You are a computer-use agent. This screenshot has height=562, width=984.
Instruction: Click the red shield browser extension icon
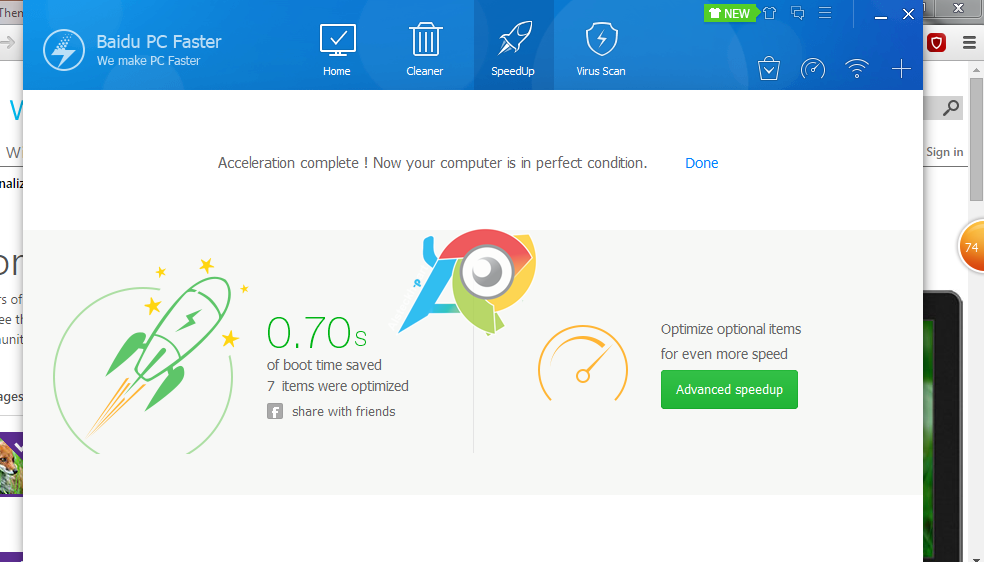(x=936, y=43)
